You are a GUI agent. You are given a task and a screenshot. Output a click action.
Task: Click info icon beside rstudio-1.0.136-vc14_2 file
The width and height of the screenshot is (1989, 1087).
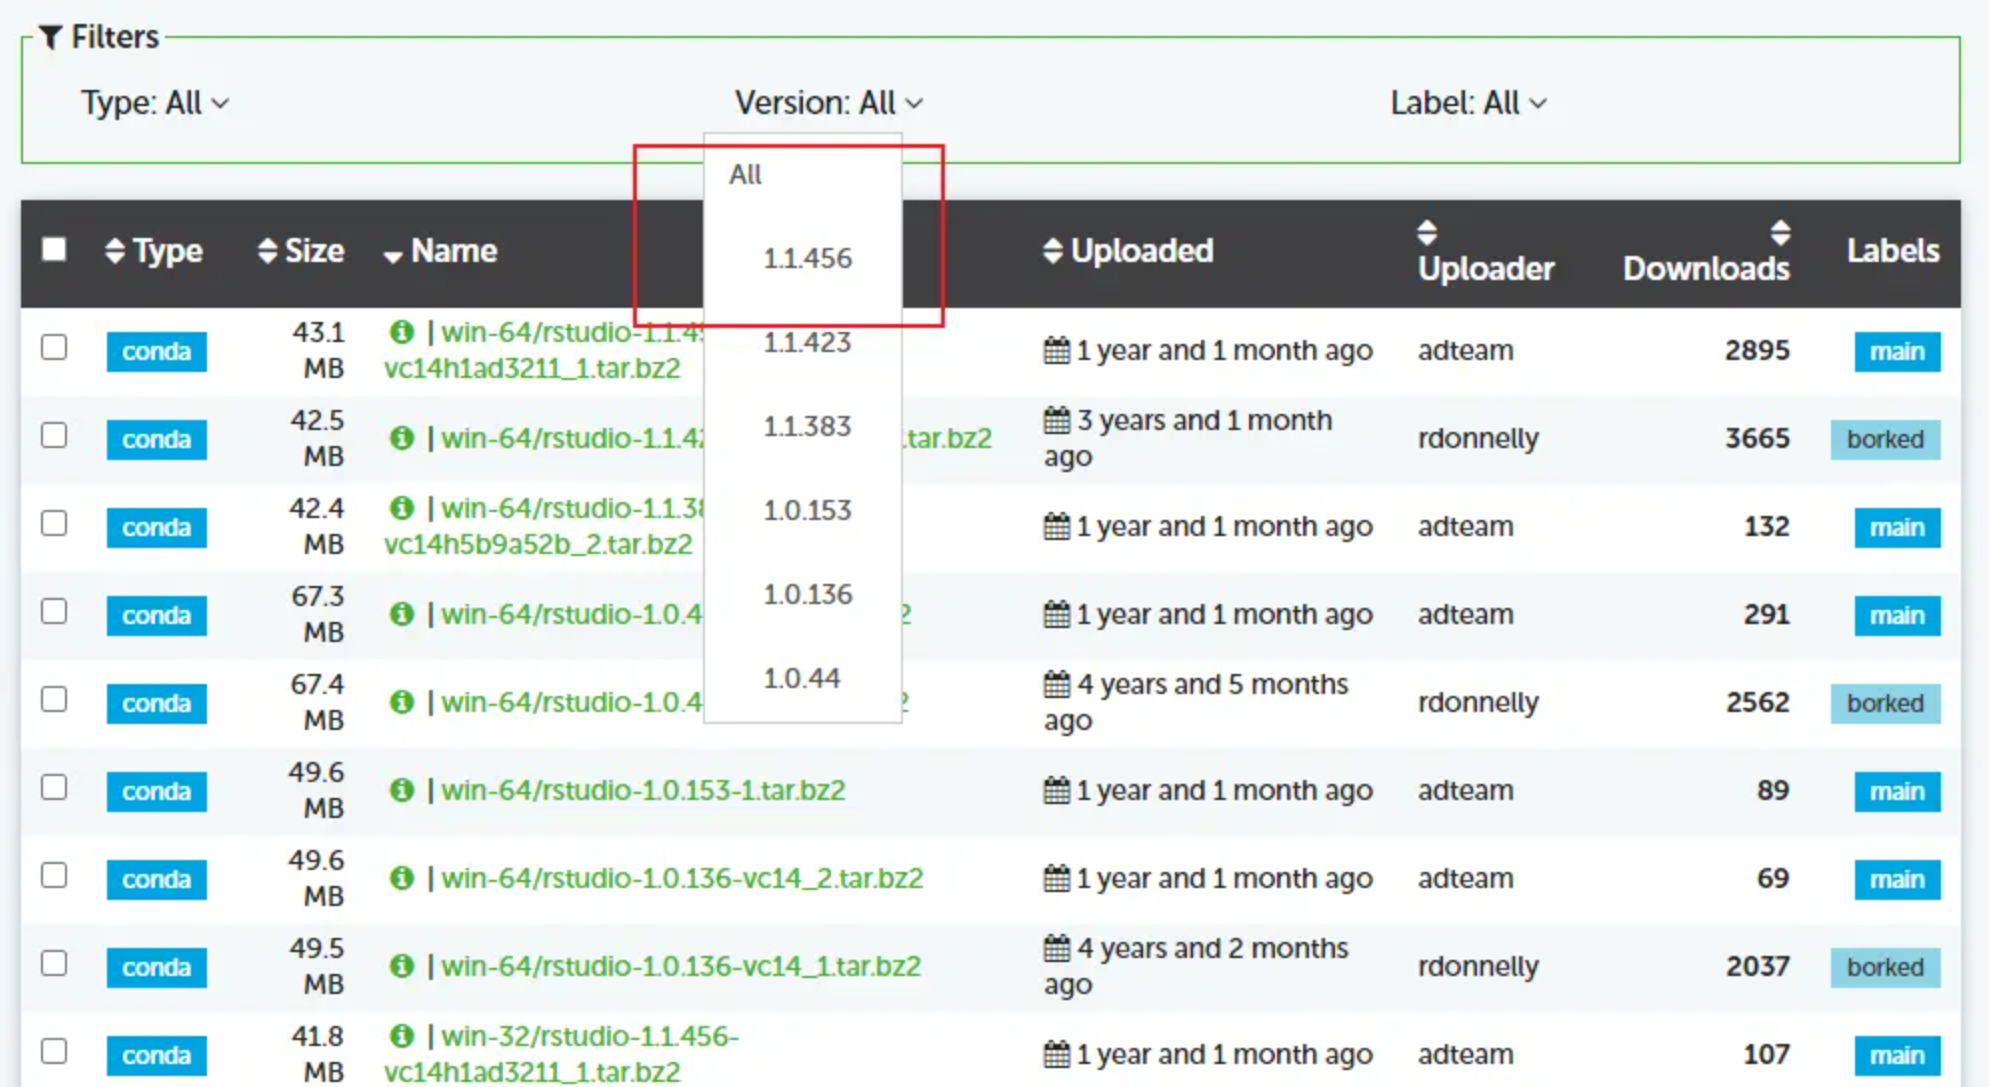(x=401, y=878)
